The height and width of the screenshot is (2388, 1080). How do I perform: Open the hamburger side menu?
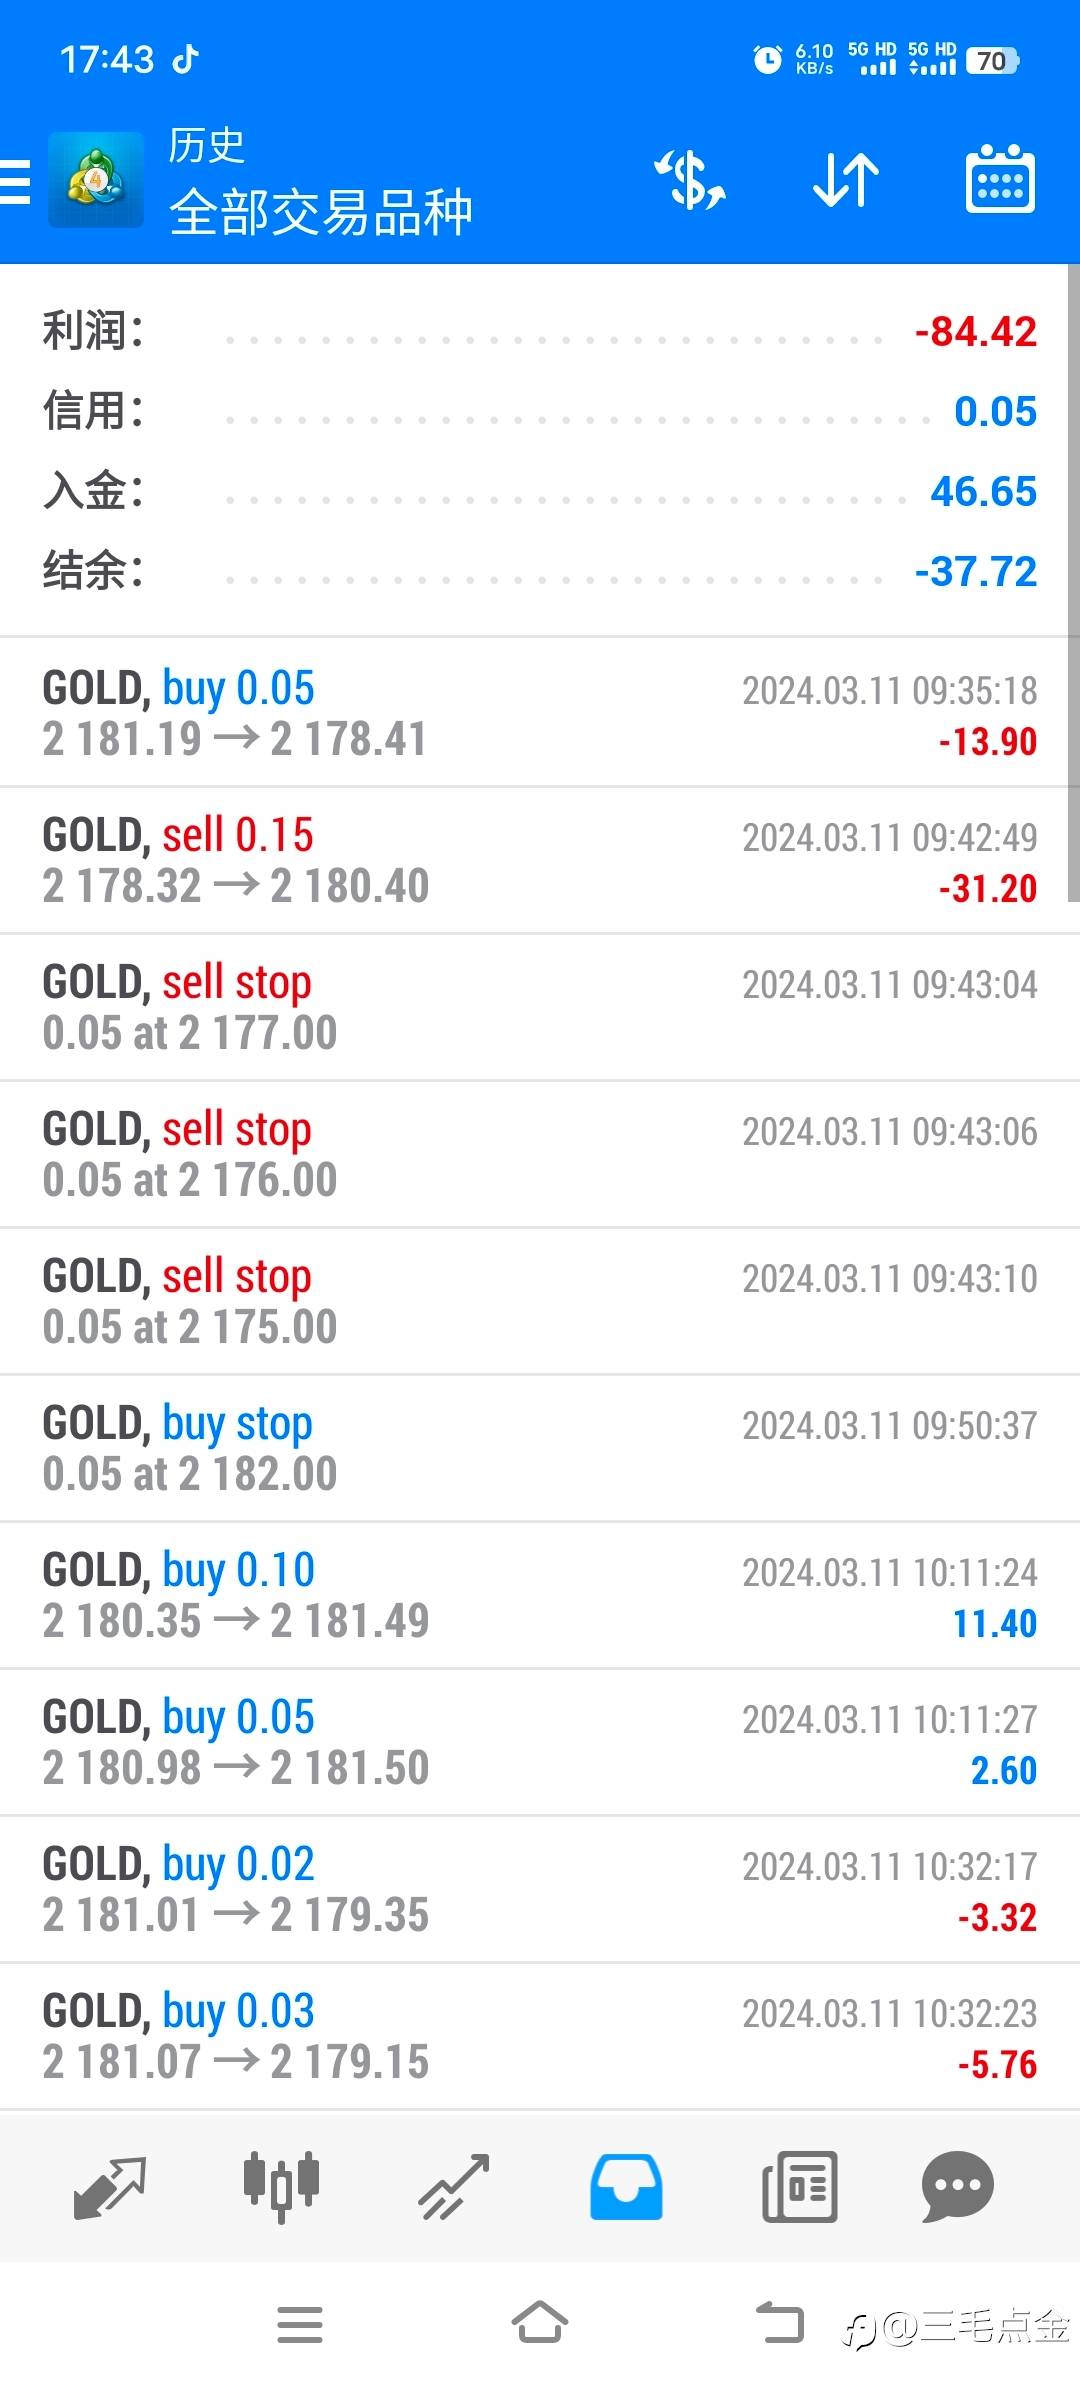[16, 181]
